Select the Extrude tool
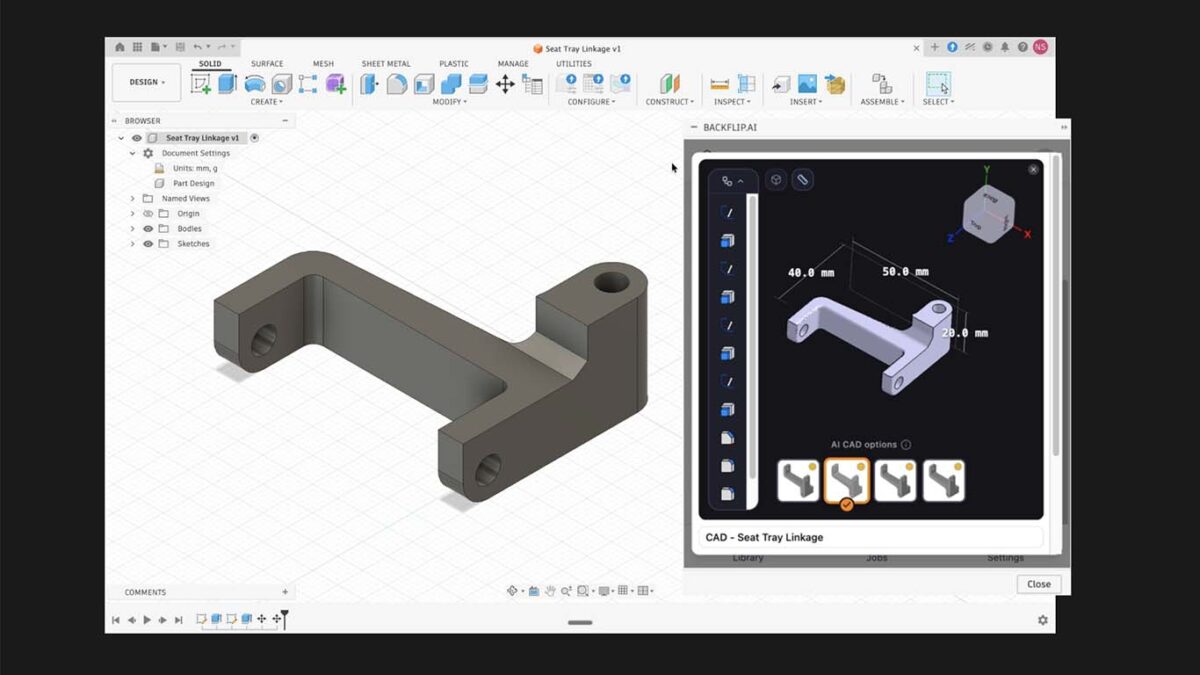The width and height of the screenshot is (1200, 675). pyautogui.click(x=228, y=84)
